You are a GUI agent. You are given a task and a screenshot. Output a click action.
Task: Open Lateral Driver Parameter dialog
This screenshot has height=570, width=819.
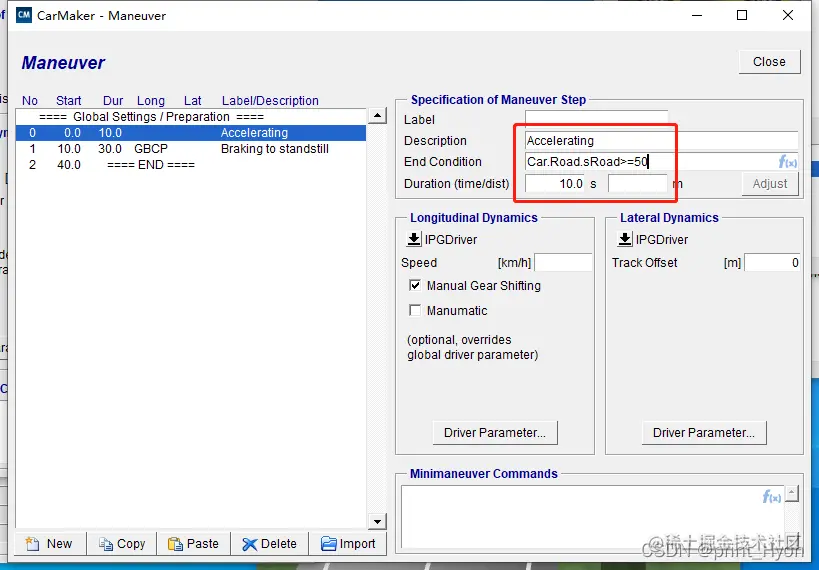click(x=704, y=433)
